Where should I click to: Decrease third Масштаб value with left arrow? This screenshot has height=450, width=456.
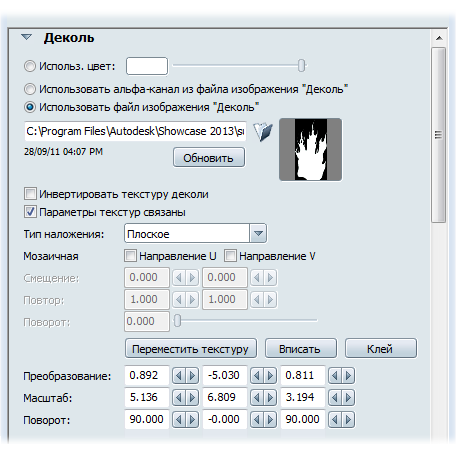[335, 398]
